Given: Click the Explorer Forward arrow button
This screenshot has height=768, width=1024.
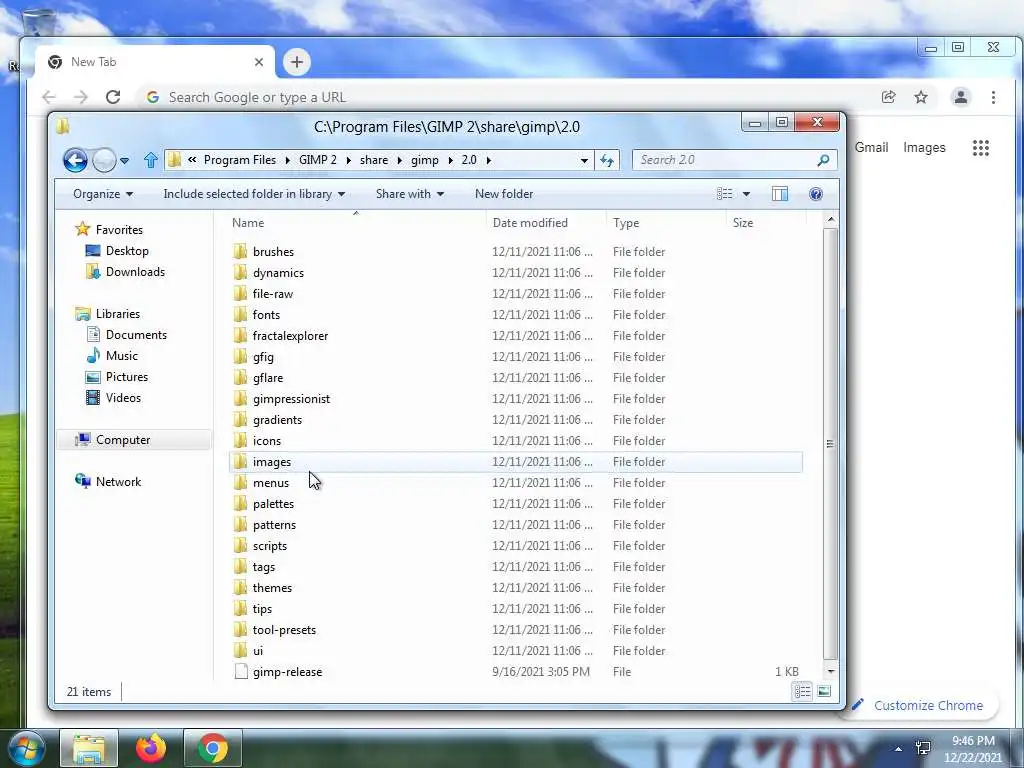Looking at the screenshot, I should pyautogui.click(x=104, y=160).
